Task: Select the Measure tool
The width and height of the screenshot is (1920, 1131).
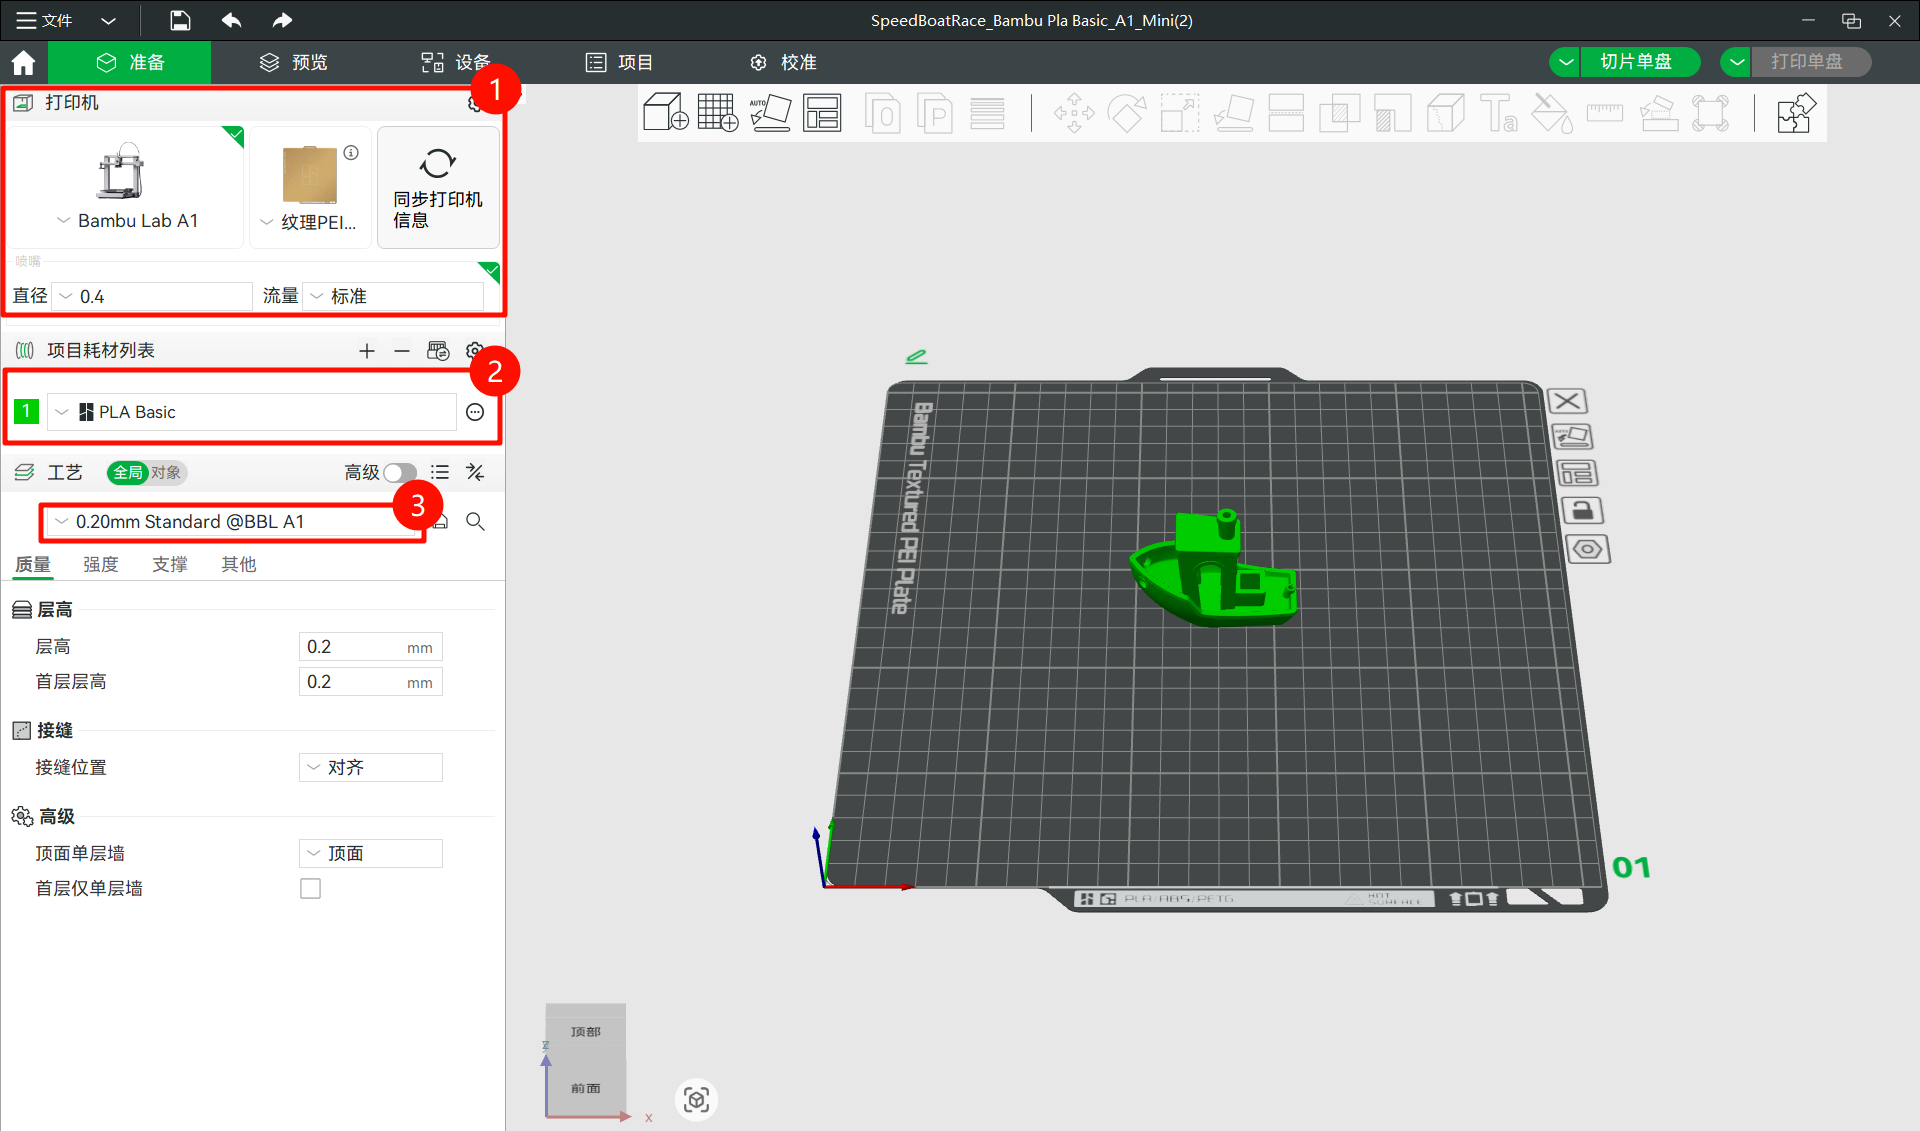Action: click(1604, 112)
